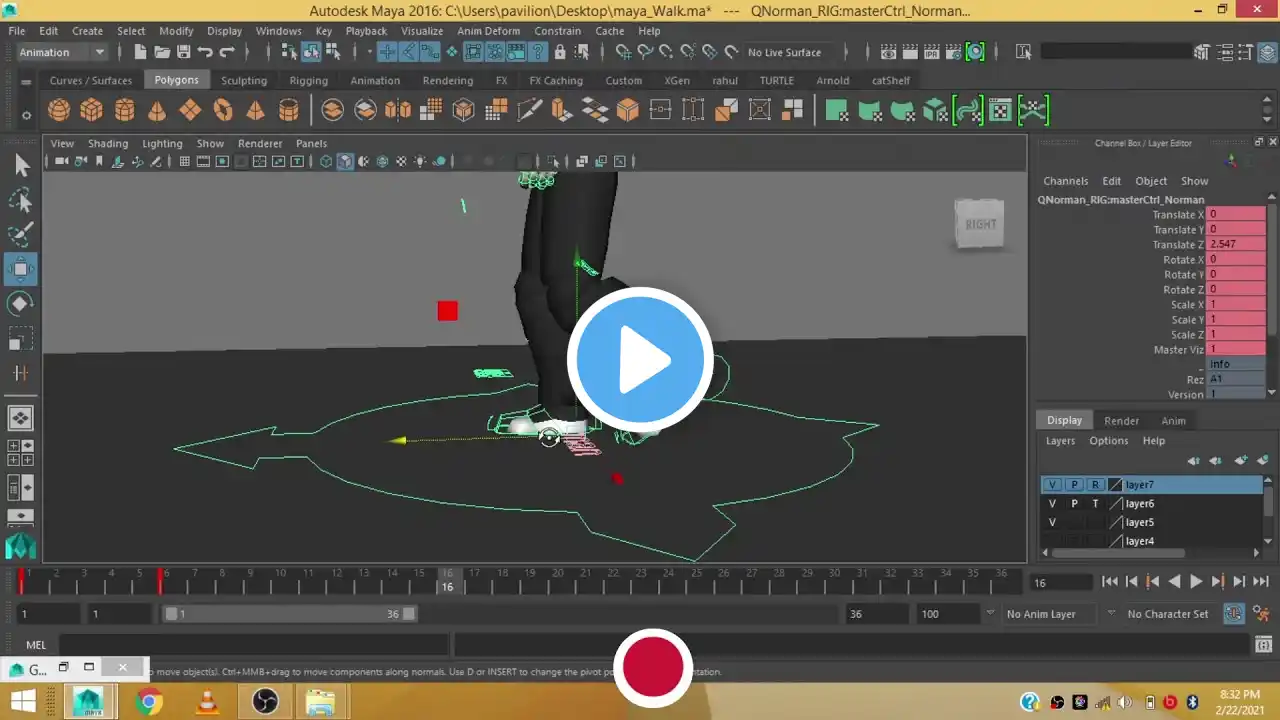The height and width of the screenshot is (720, 1280).
Task: Open Google Chrome from the taskbar
Action: 149,702
